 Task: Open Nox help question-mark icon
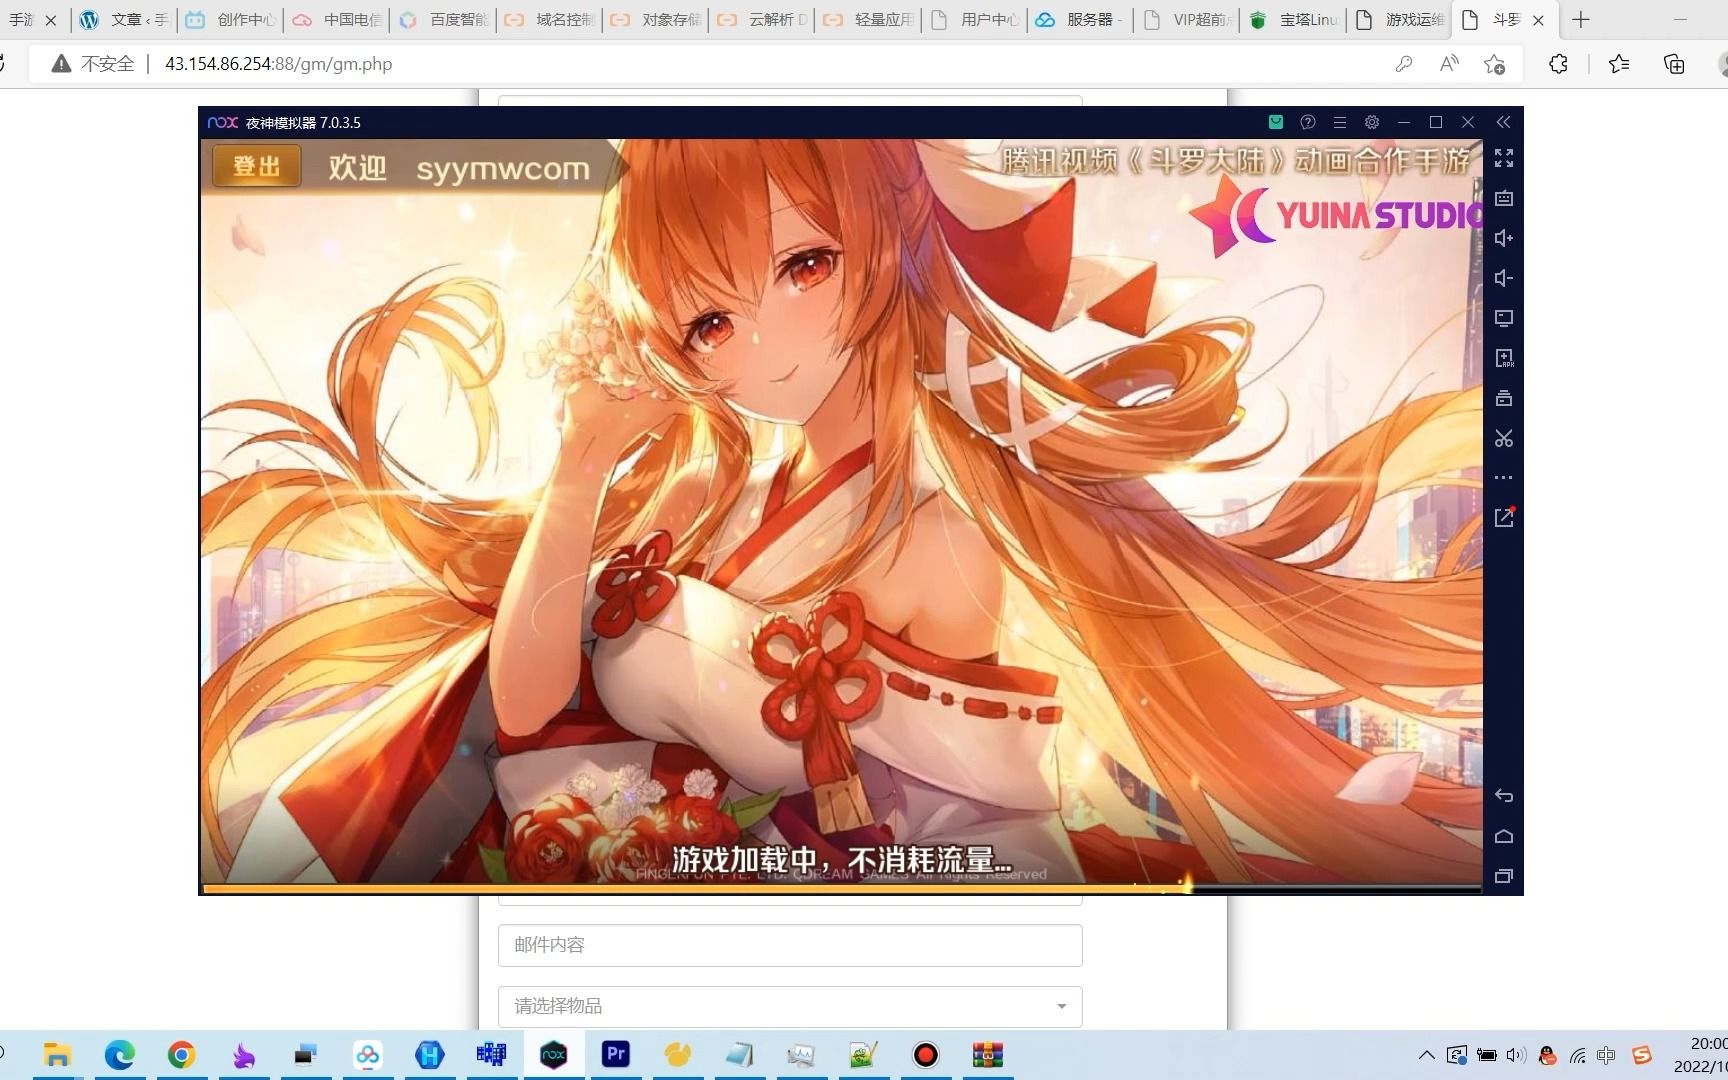click(1308, 122)
